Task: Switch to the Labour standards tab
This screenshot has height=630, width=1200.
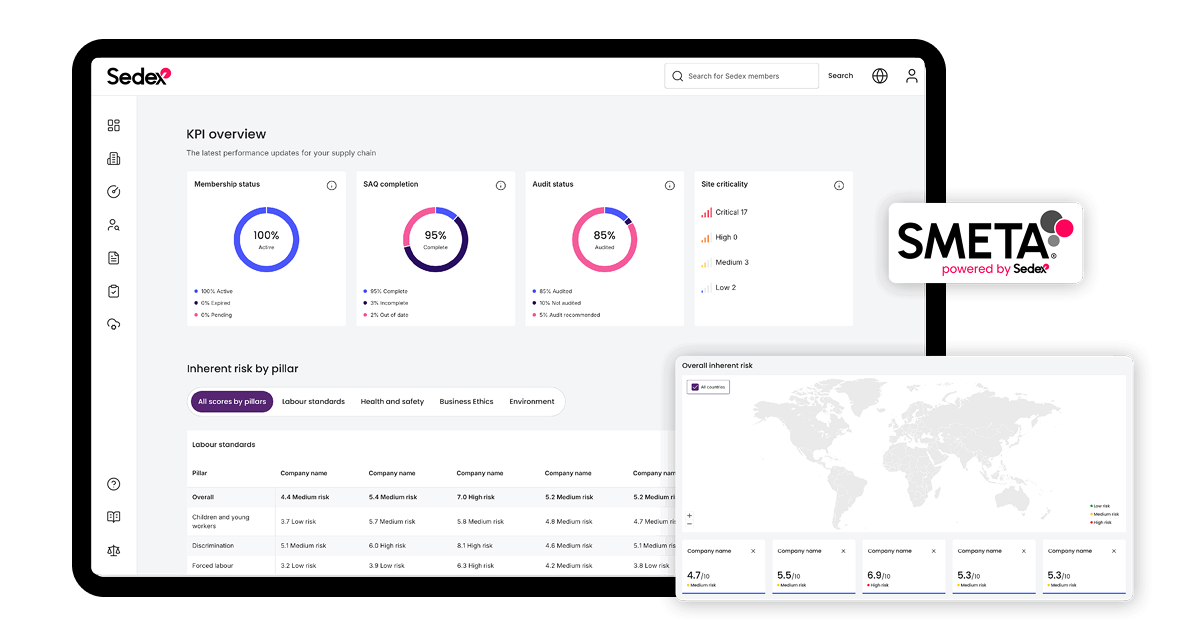Action: tap(313, 401)
